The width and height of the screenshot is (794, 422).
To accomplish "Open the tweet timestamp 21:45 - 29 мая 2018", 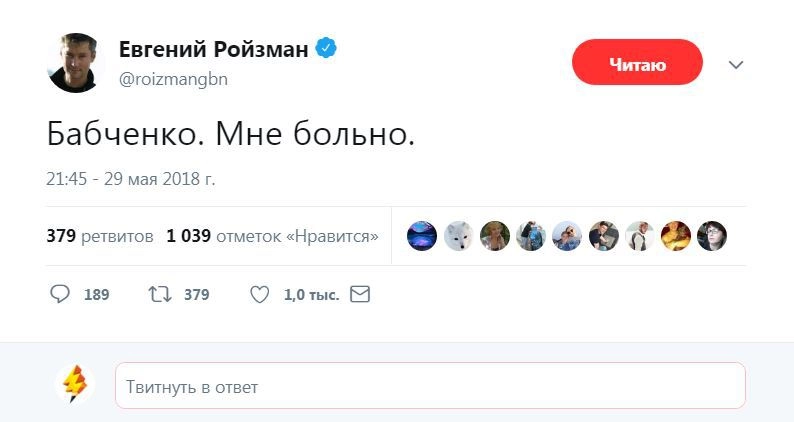I will [131, 180].
